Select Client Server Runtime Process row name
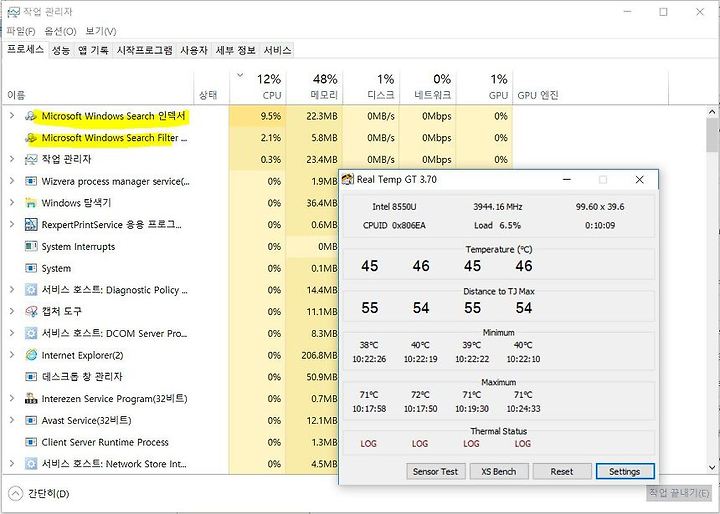Viewport: 720px width, 514px height. (x=105, y=442)
